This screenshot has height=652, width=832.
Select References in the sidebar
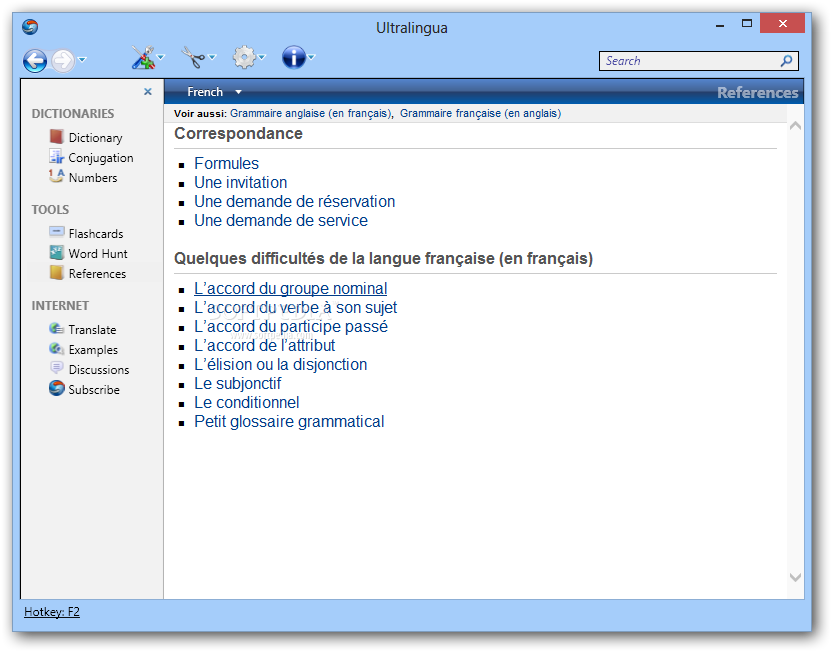98,274
